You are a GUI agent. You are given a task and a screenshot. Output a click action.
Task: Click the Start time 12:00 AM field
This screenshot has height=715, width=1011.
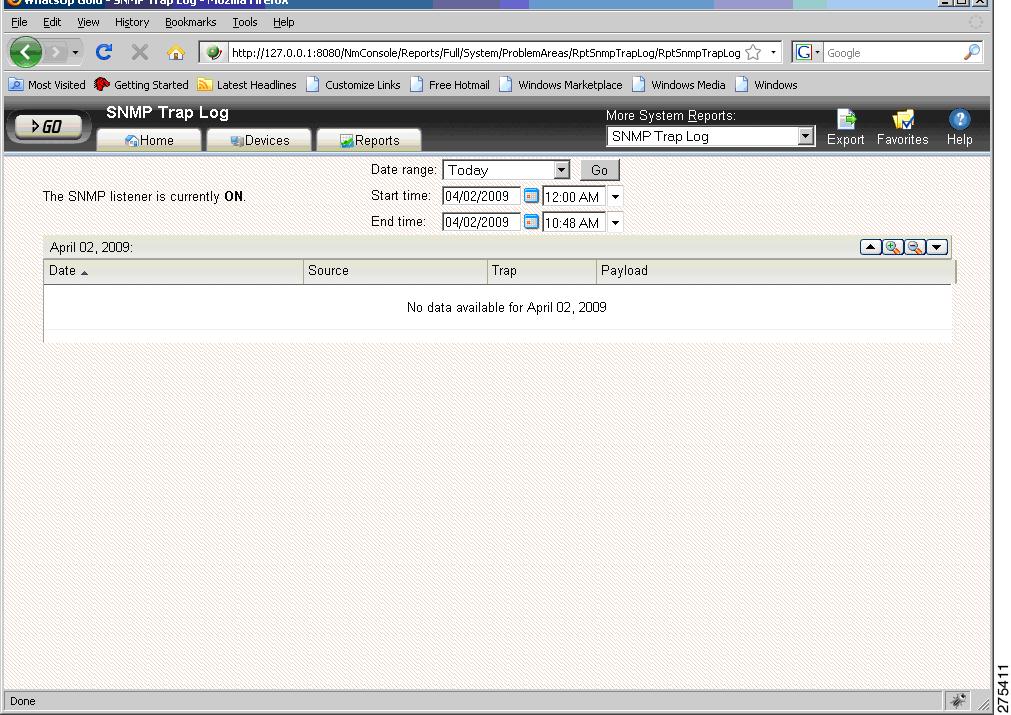(x=573, y=197)
